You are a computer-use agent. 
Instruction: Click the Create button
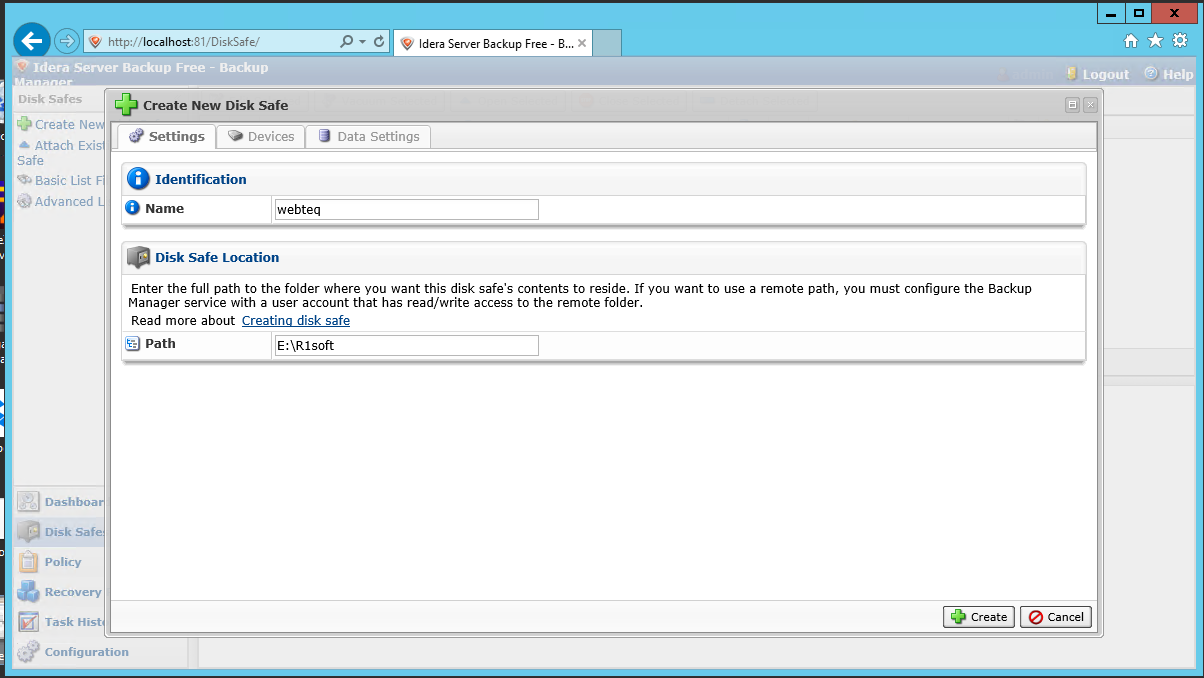click(x=978, y=617)
